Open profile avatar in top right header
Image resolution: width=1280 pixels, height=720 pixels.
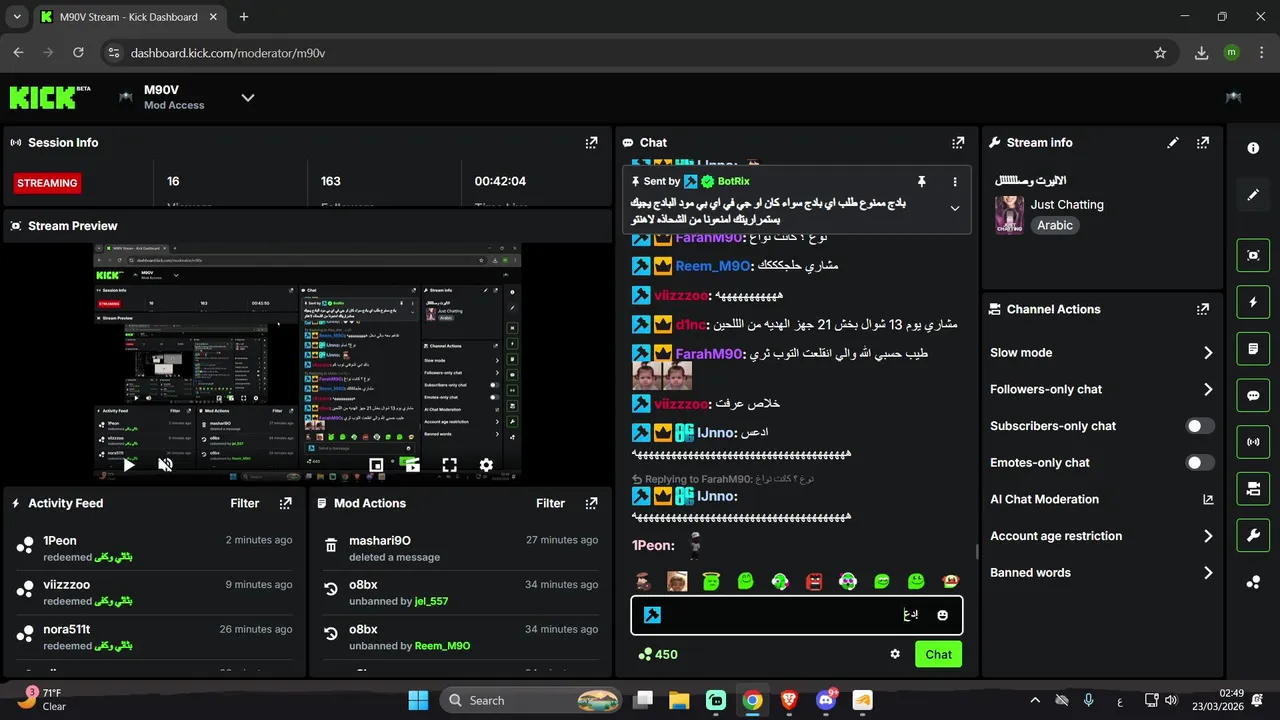coord(1233,97)
